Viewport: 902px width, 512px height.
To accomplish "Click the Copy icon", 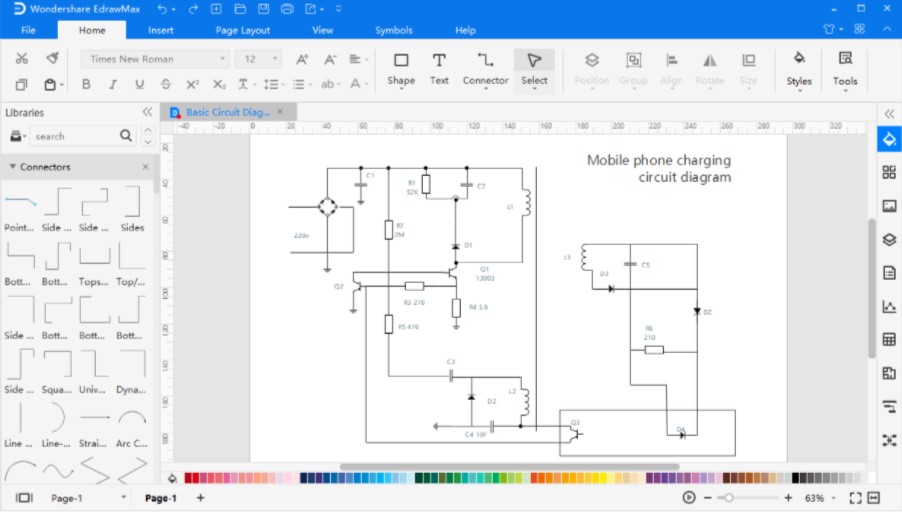I will pos(21,85).
